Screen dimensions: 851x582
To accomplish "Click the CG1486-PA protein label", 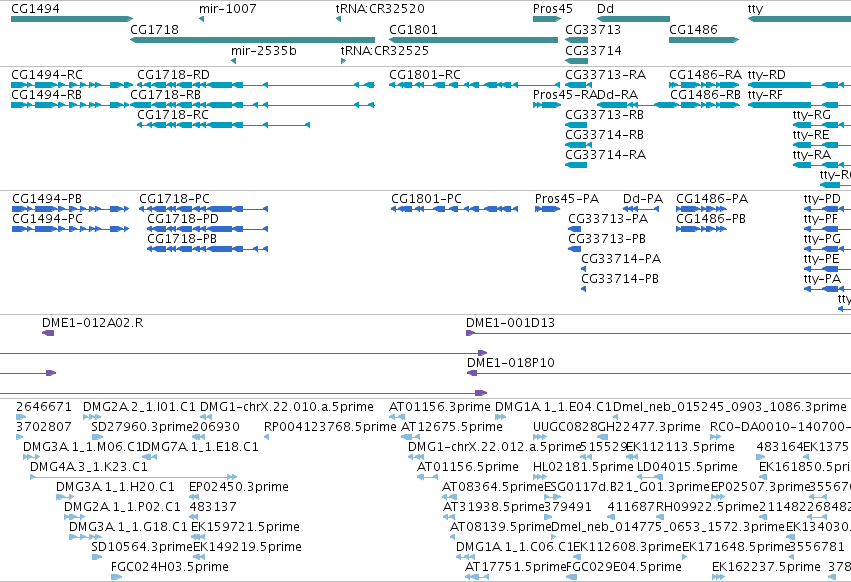I will 712,199.
